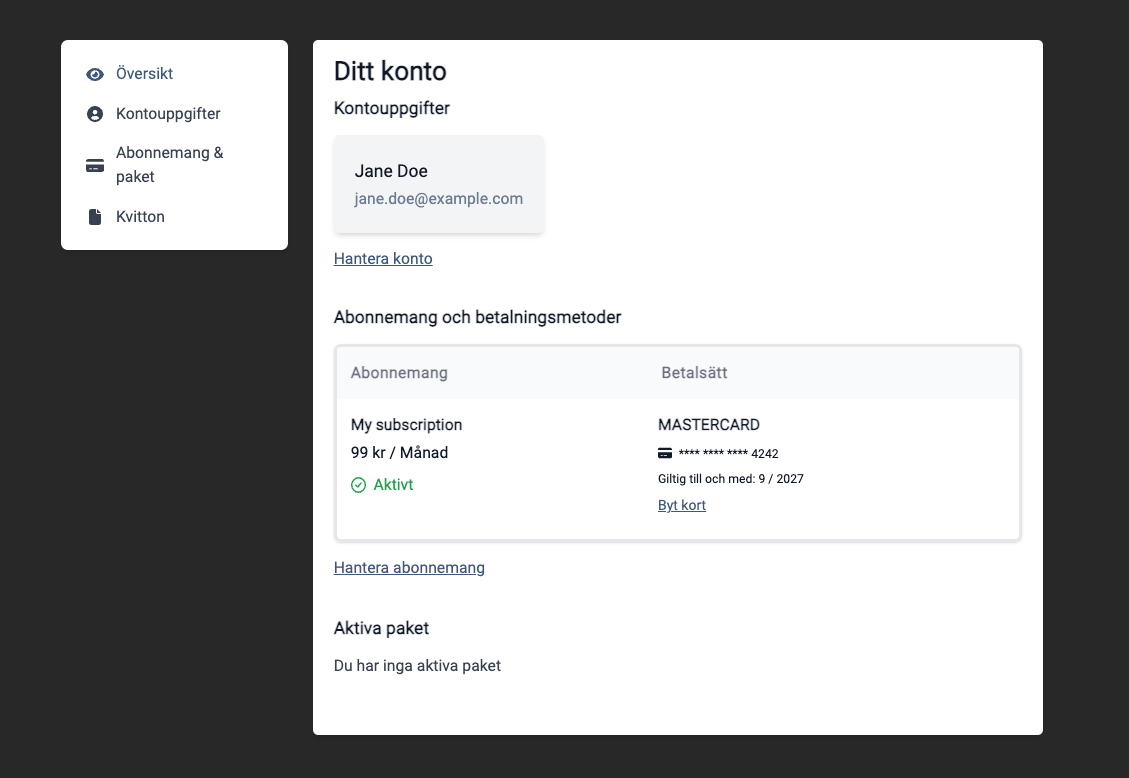Viewport: 1129px width, 778px height.
Task: Click the email jane.doe@example.com
Action: tap(438, 199)
